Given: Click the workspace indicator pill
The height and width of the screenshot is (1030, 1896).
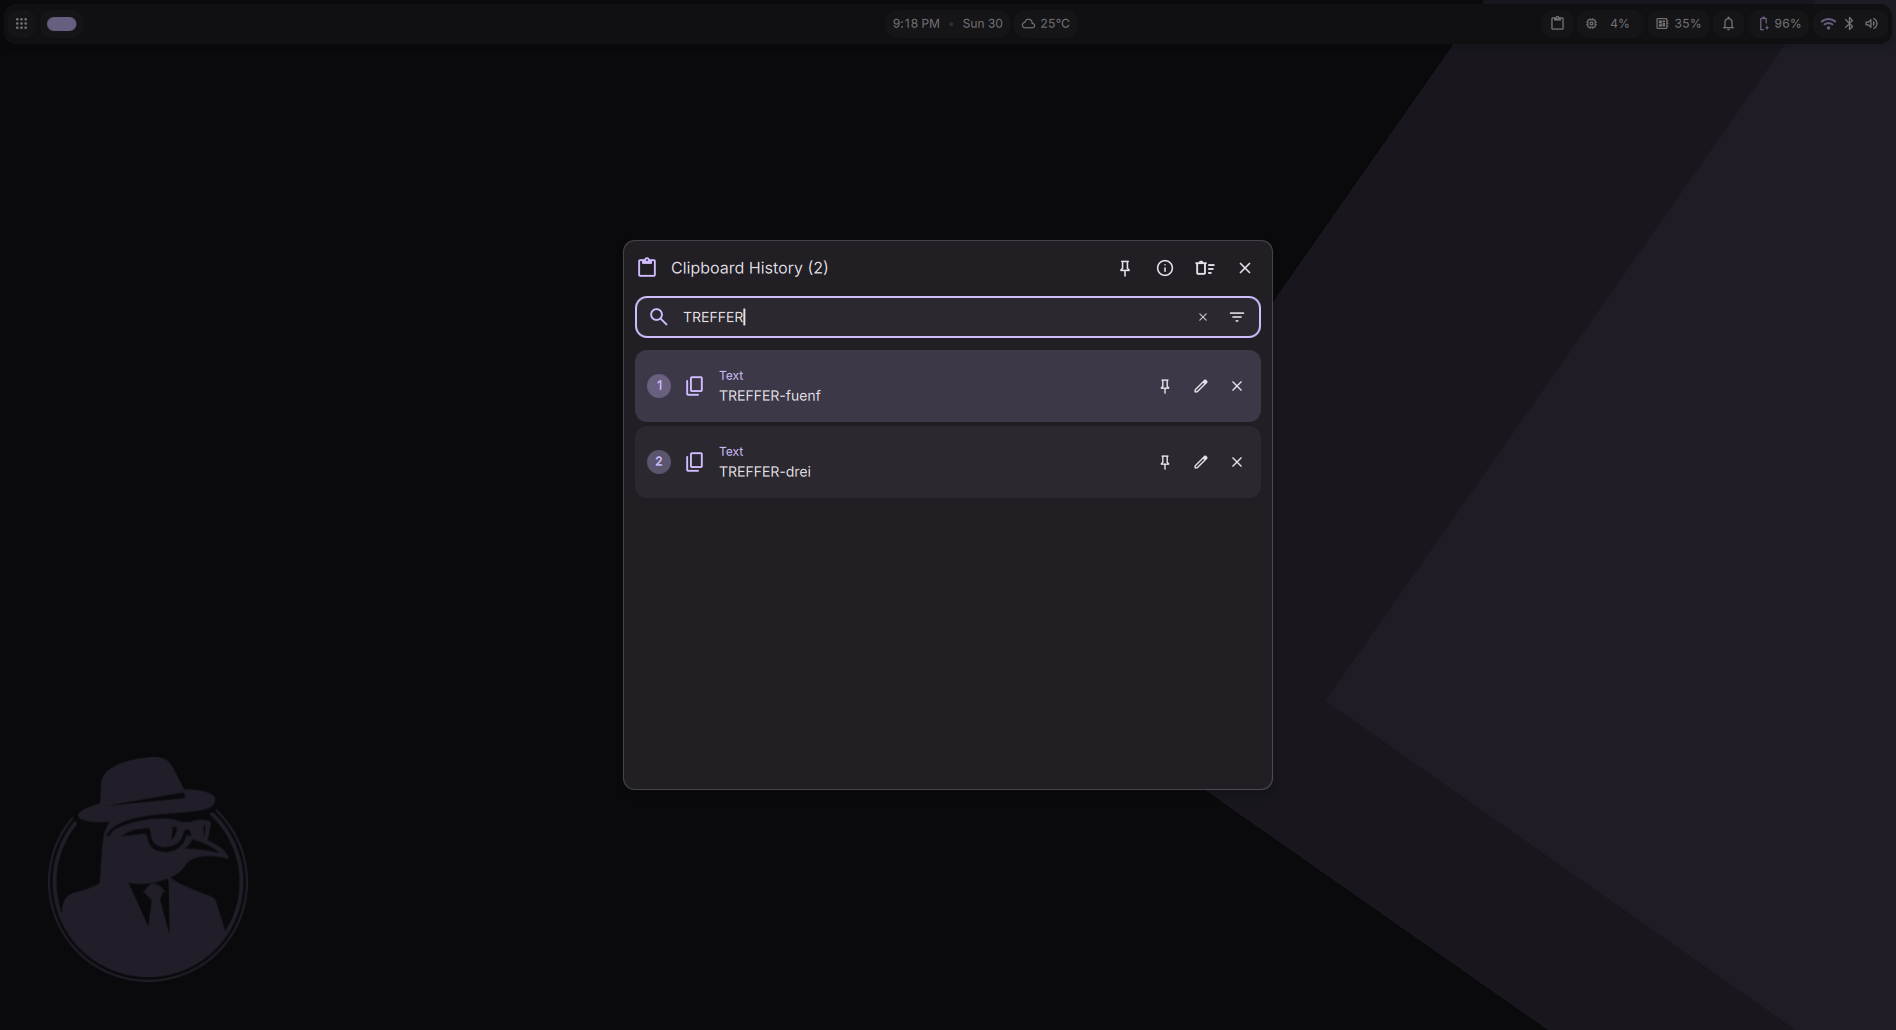Looking at the screenshot, I should pos(62,24).
